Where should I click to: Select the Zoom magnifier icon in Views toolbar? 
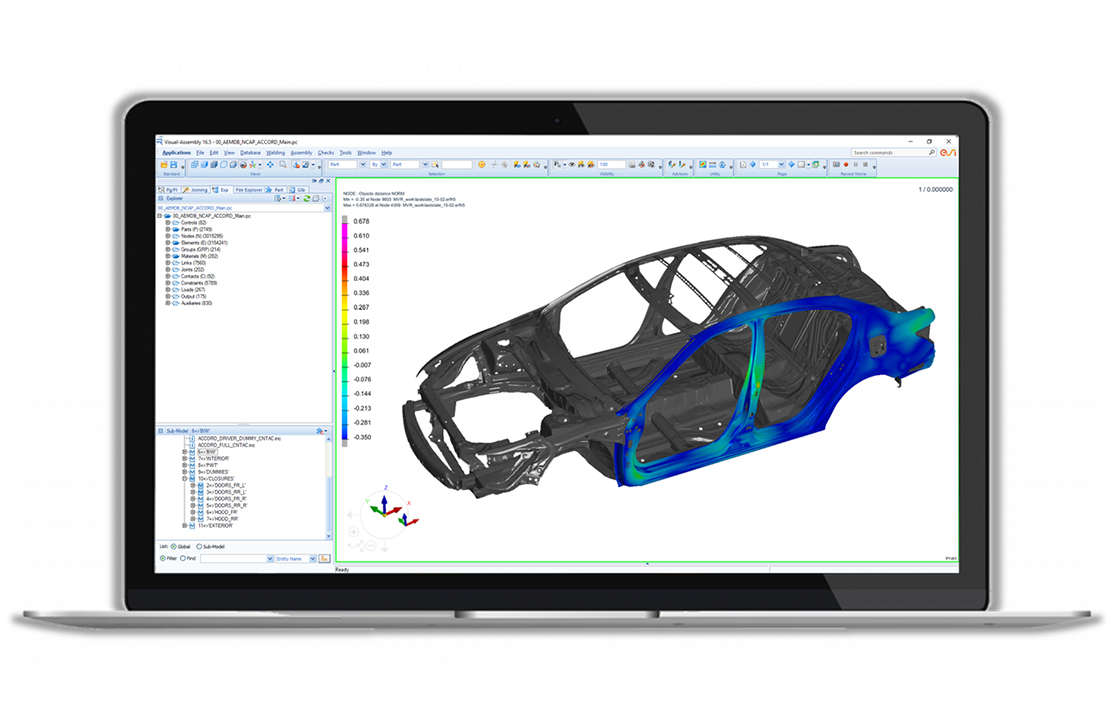281,165
